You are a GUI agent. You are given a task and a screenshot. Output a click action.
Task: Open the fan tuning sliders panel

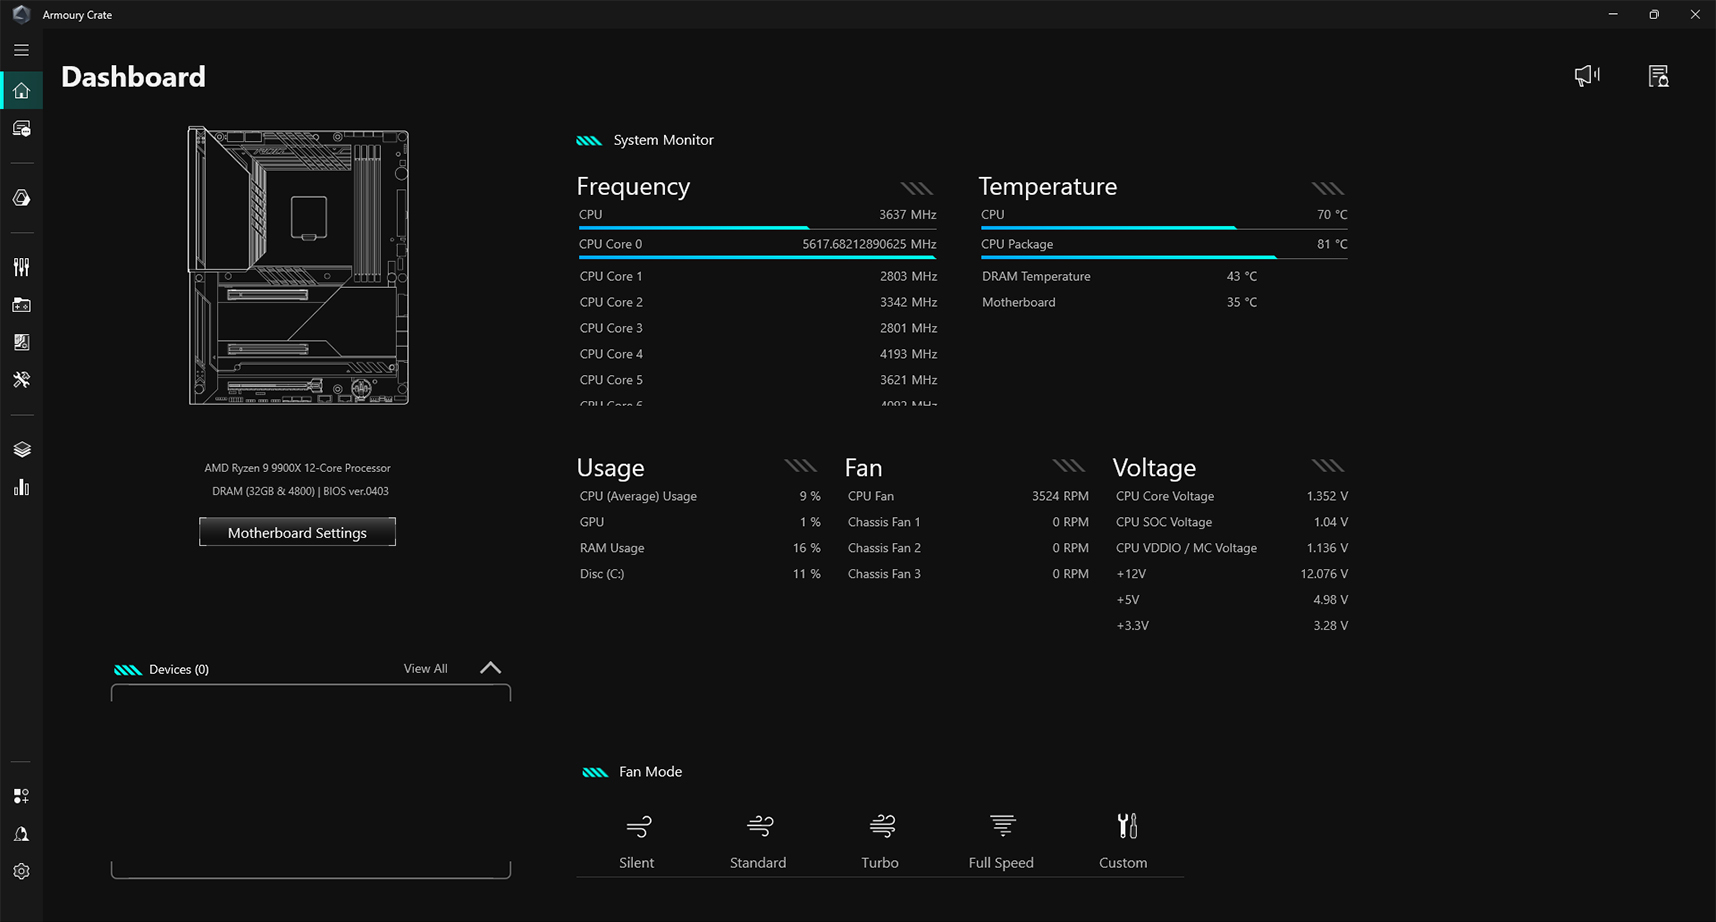(22, 267)
